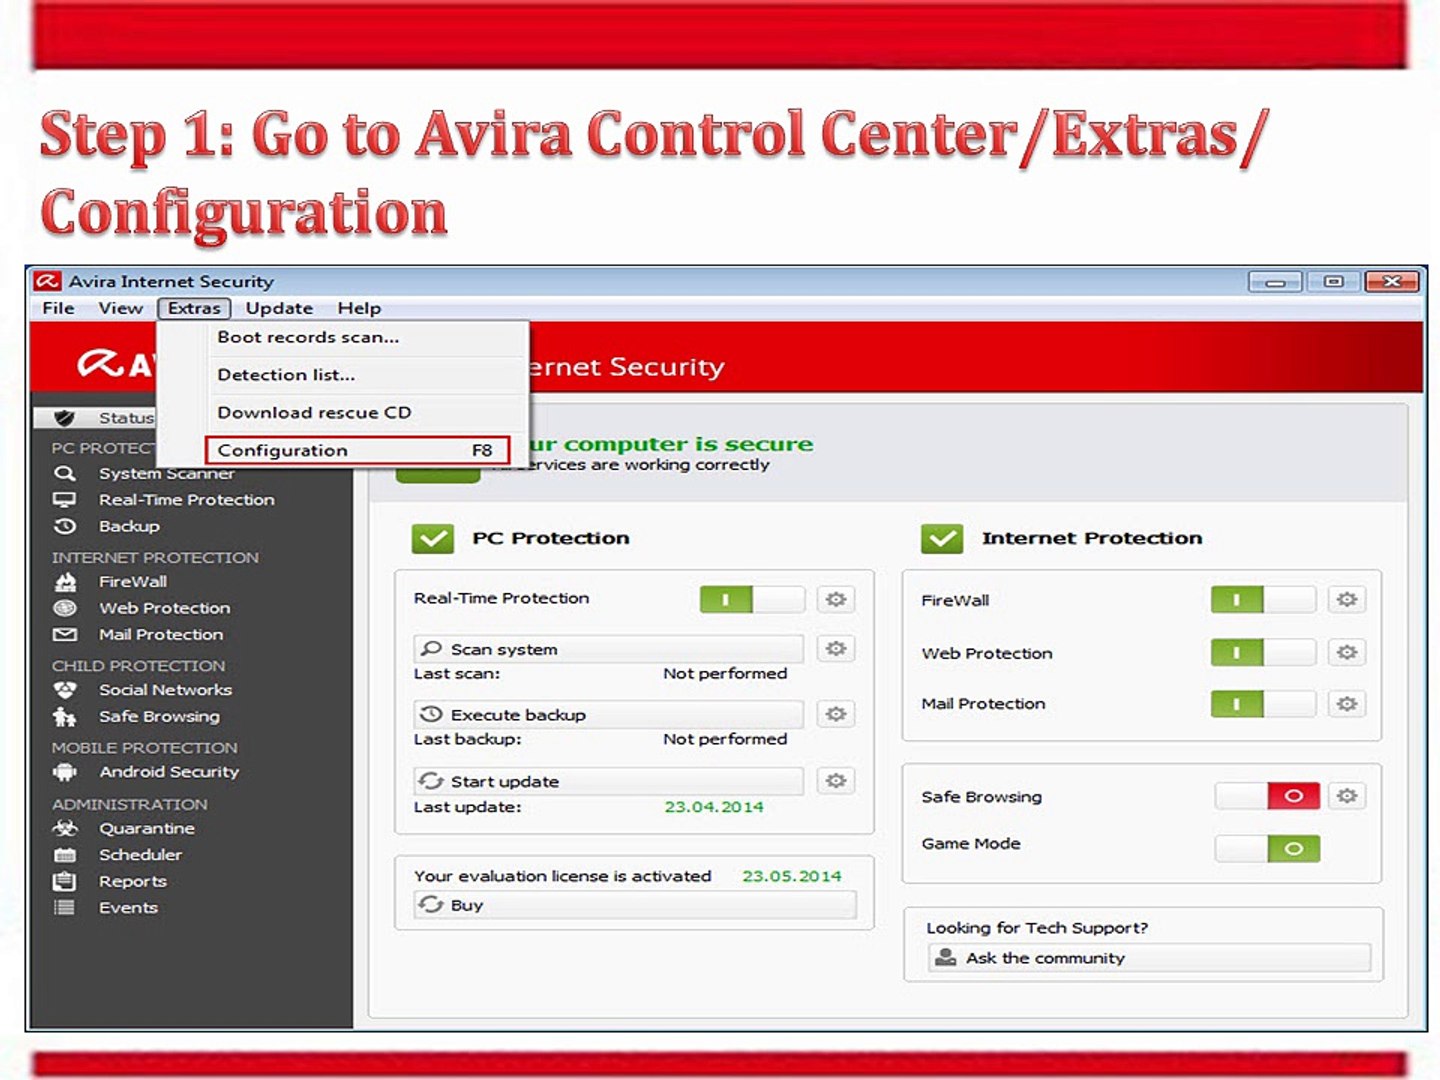Select Events in sidebar
The image size is (1440, 1080).
128,908
